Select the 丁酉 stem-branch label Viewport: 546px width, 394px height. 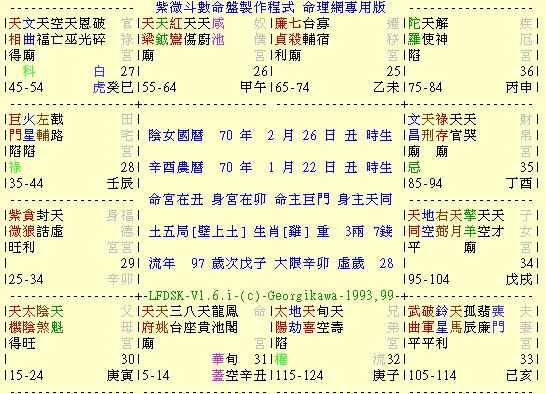click(519, 183)
